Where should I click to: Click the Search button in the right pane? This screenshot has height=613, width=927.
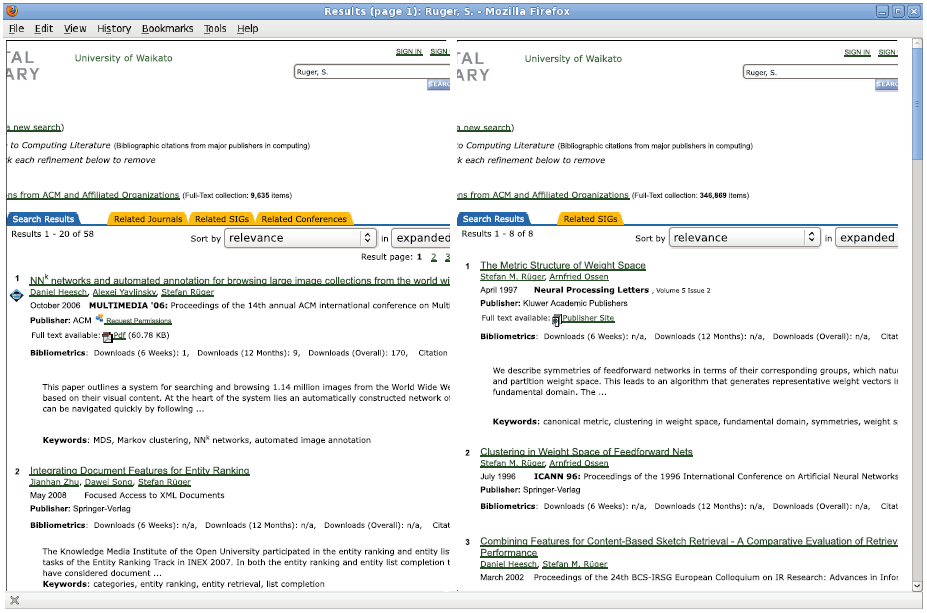[x=887, y=85]
